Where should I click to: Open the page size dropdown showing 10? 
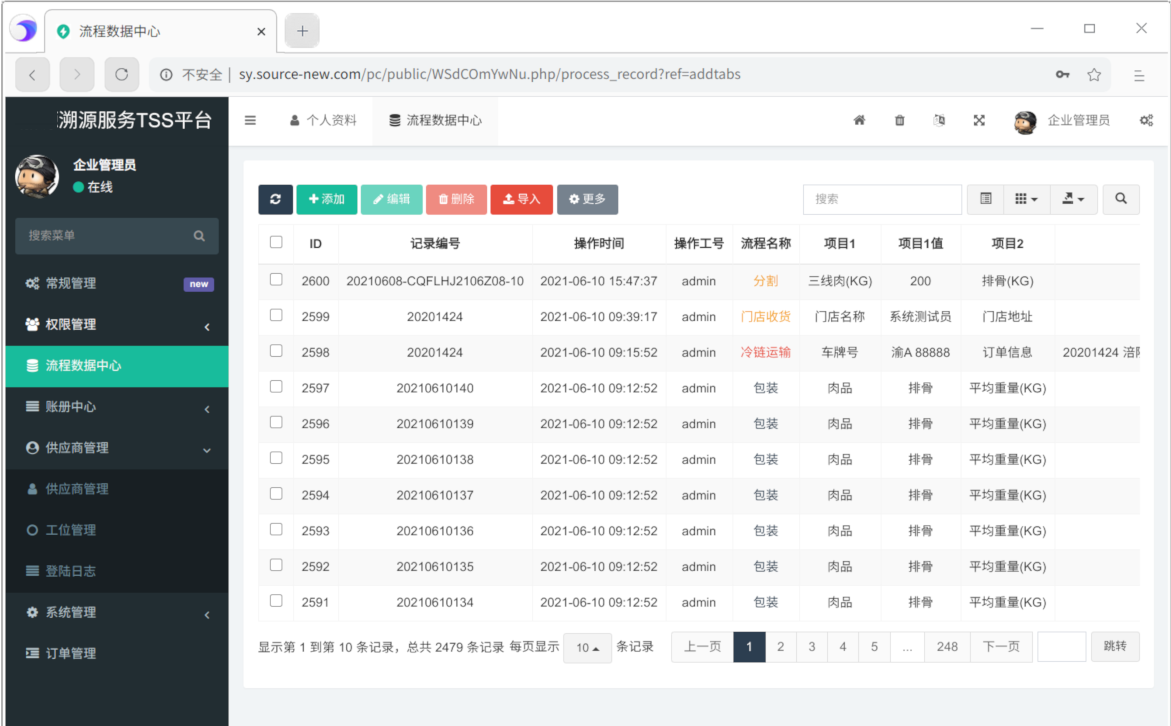pos(587,648)
